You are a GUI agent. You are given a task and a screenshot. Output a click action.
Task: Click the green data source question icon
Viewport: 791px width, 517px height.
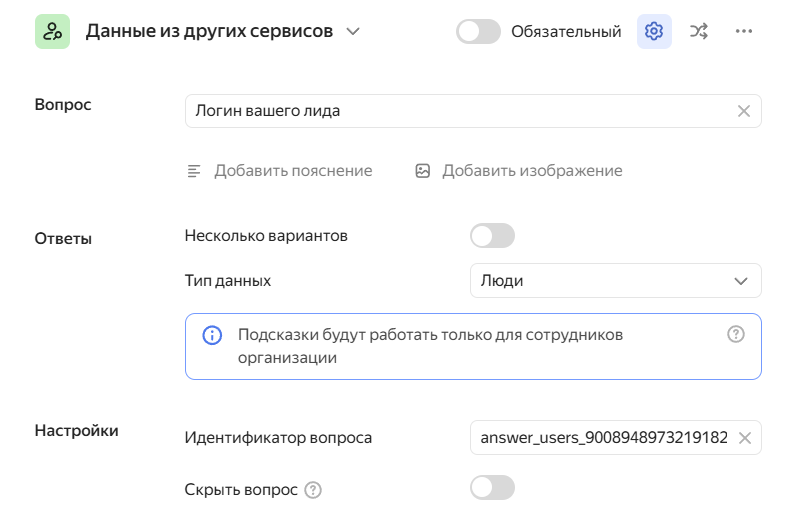click(x=52, y=31)
